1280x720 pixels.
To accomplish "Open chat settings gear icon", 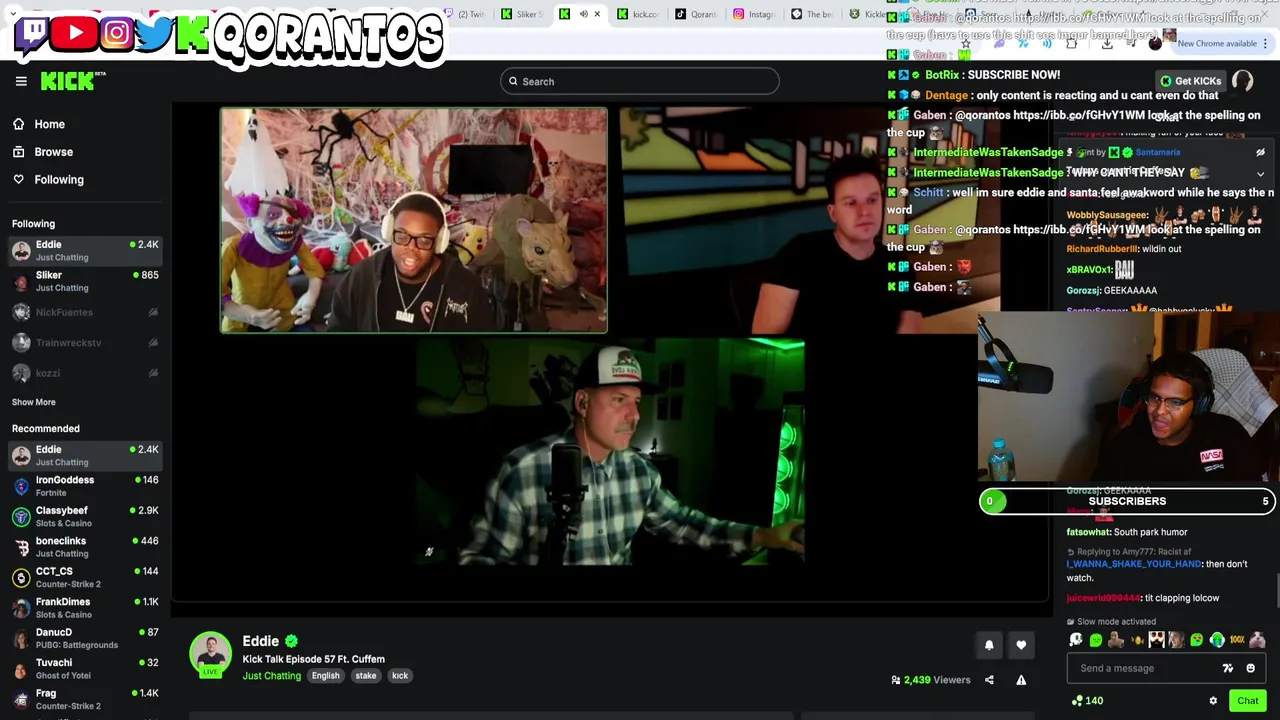I will [1213, 701].
